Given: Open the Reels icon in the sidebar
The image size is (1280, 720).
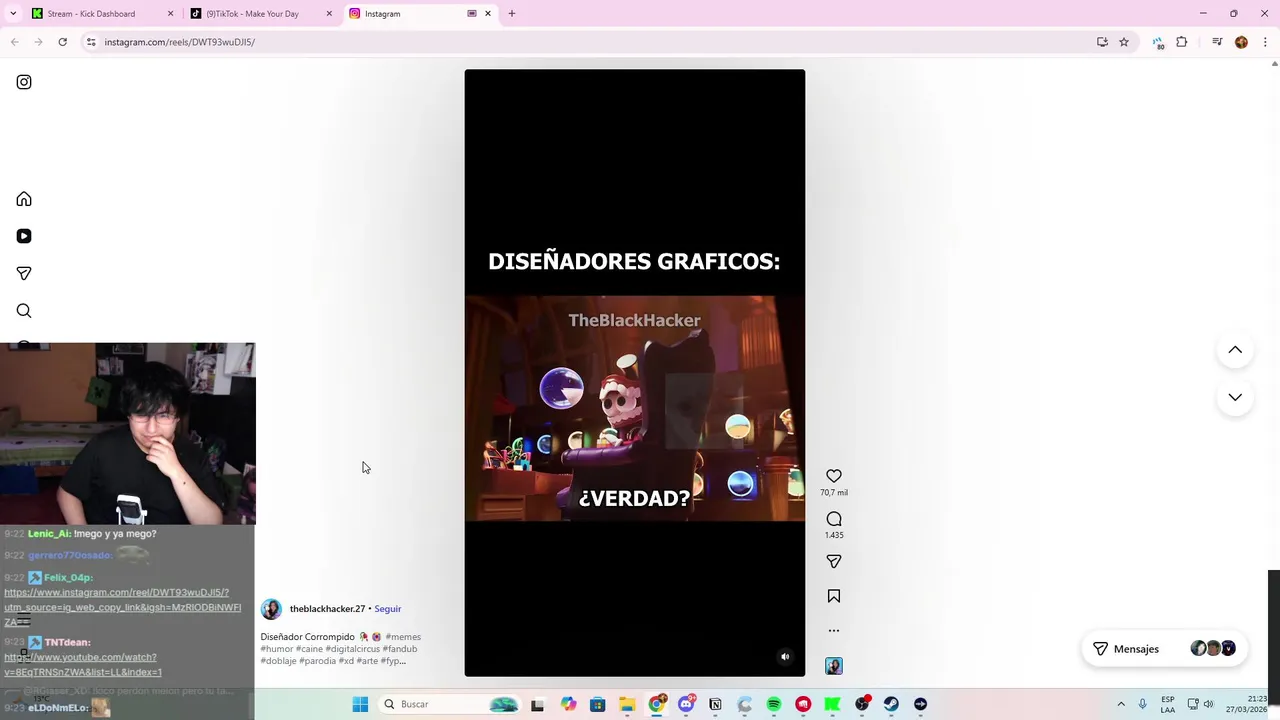Looking at the screenshot, I should (x=24, y=236).
